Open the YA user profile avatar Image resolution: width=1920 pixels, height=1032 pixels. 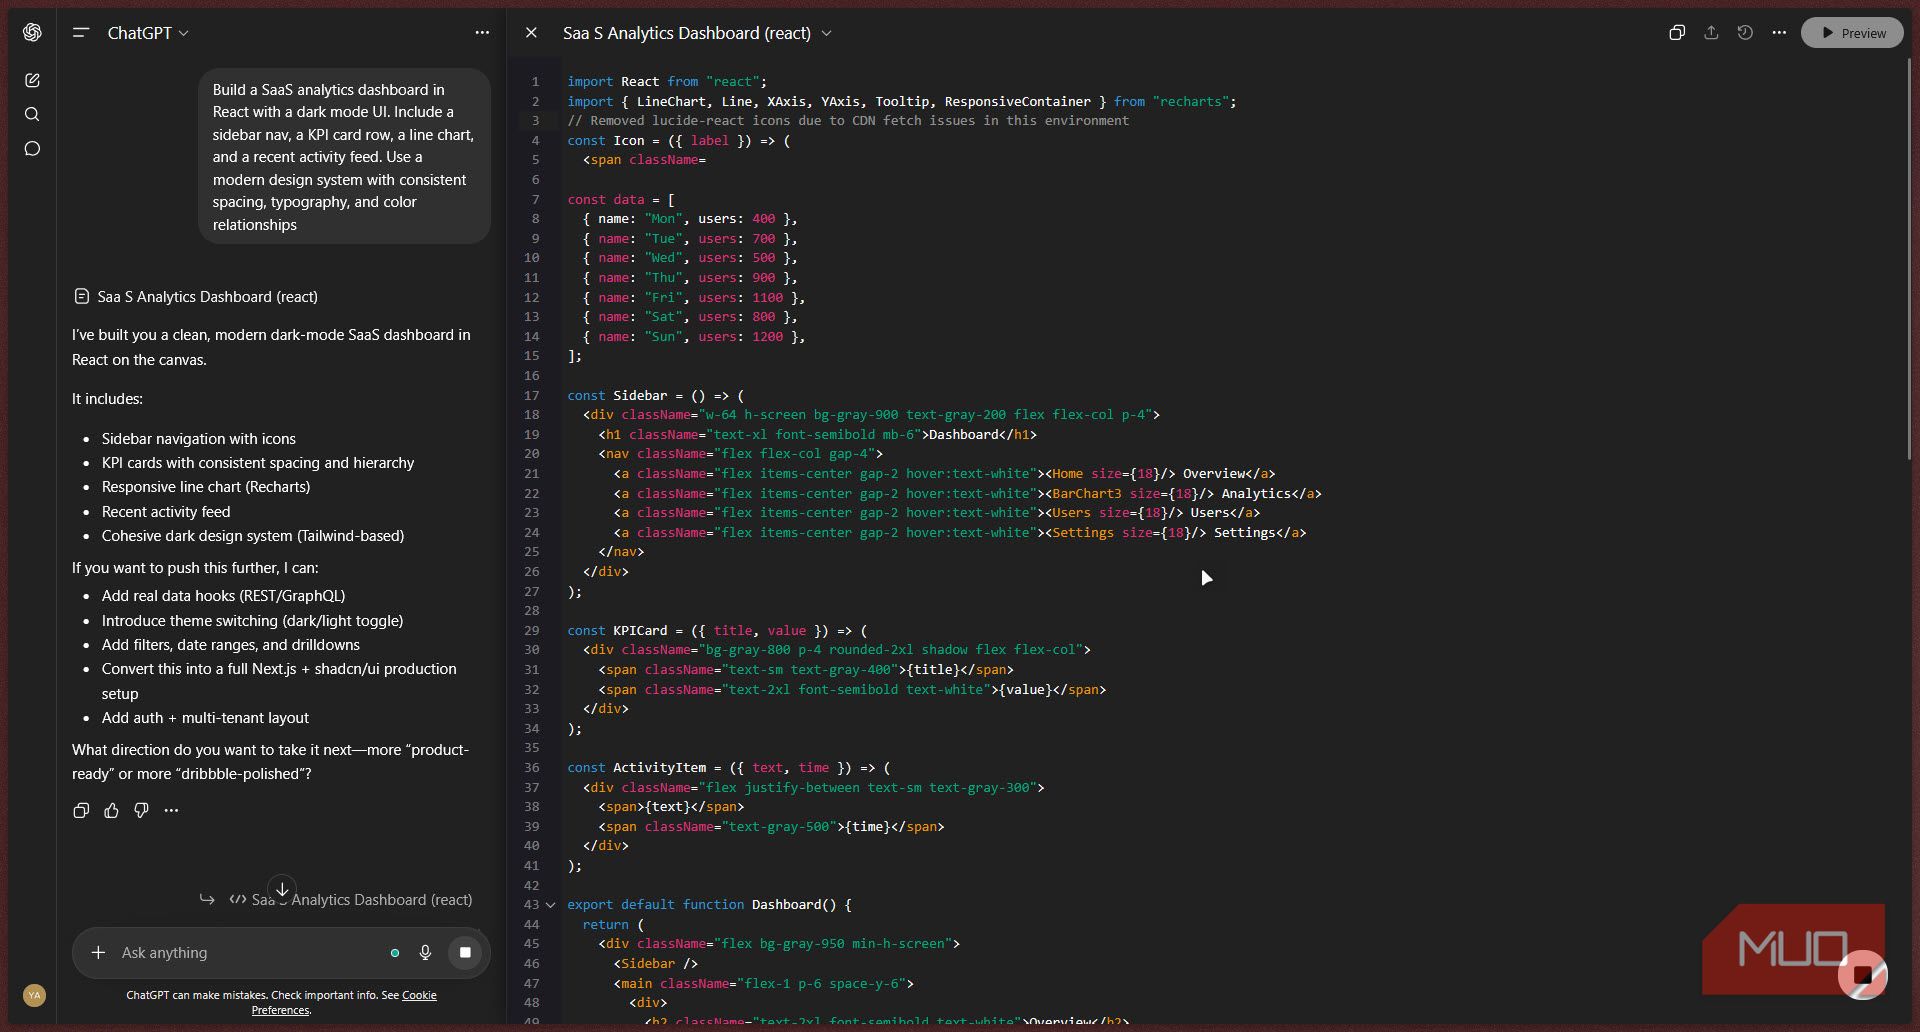coord(34,995)
